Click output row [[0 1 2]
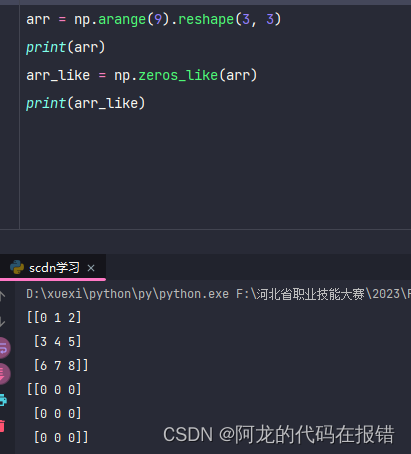 (x=54, y=317)
